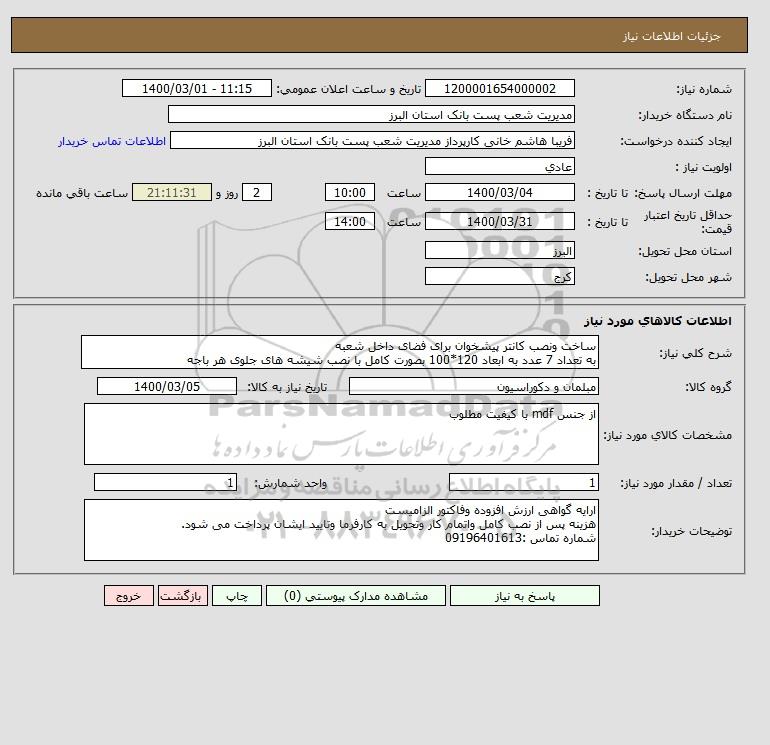
Task: Click the 'پاسخ به نیاز' button
Action: [x=524, y=596]
